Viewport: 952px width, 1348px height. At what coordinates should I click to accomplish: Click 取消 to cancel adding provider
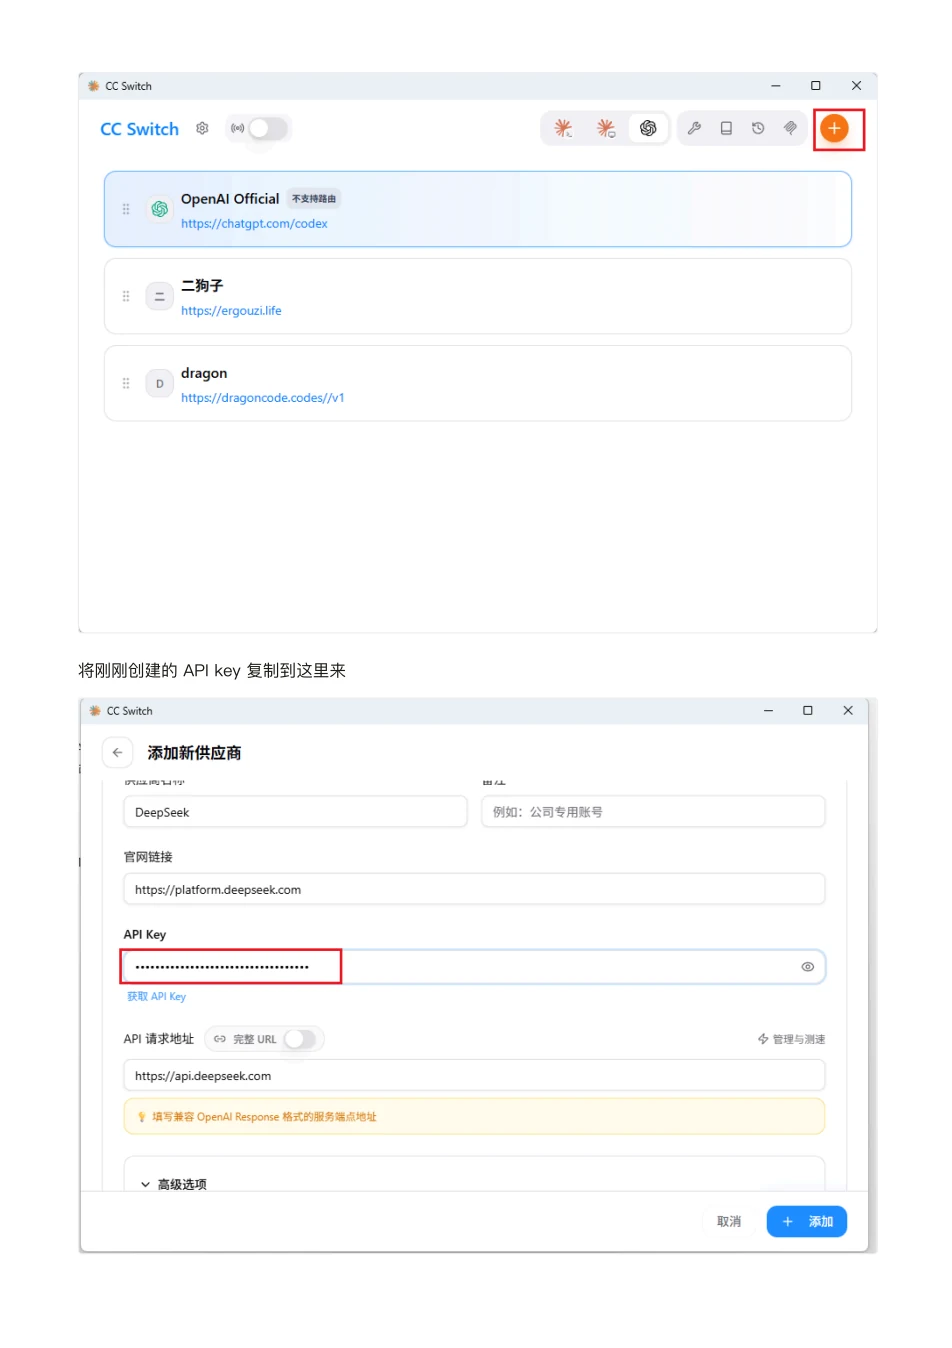click(729, 1221)
